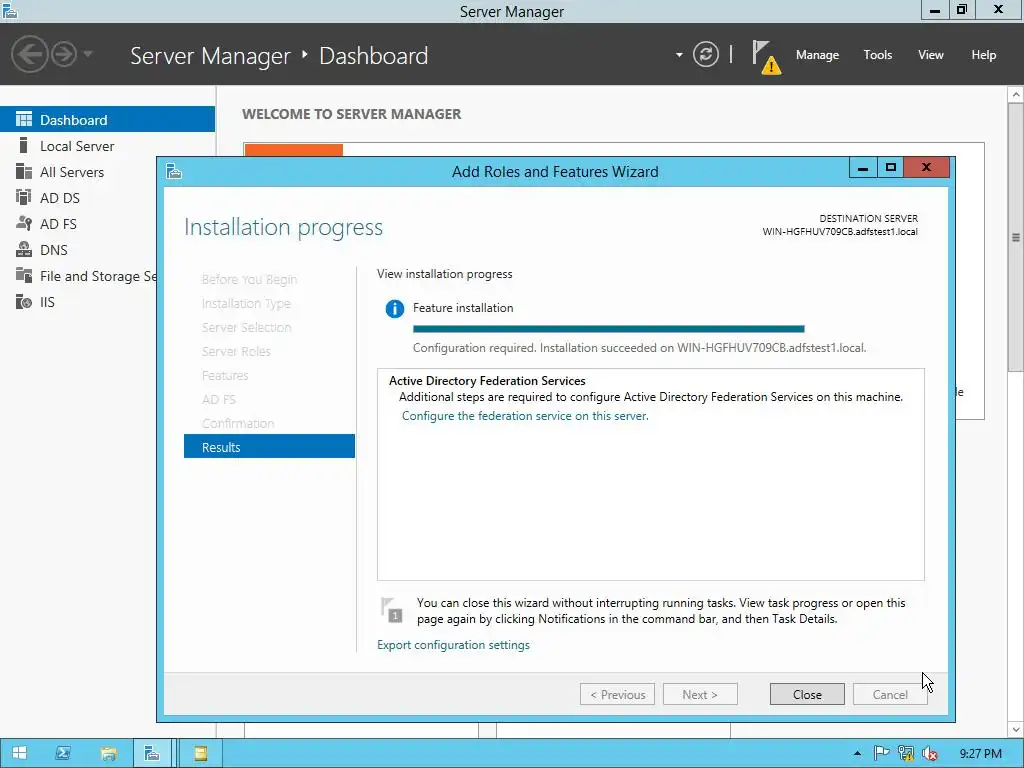
Task: Select the AD DS role icon
Action: tap(24, 197)
